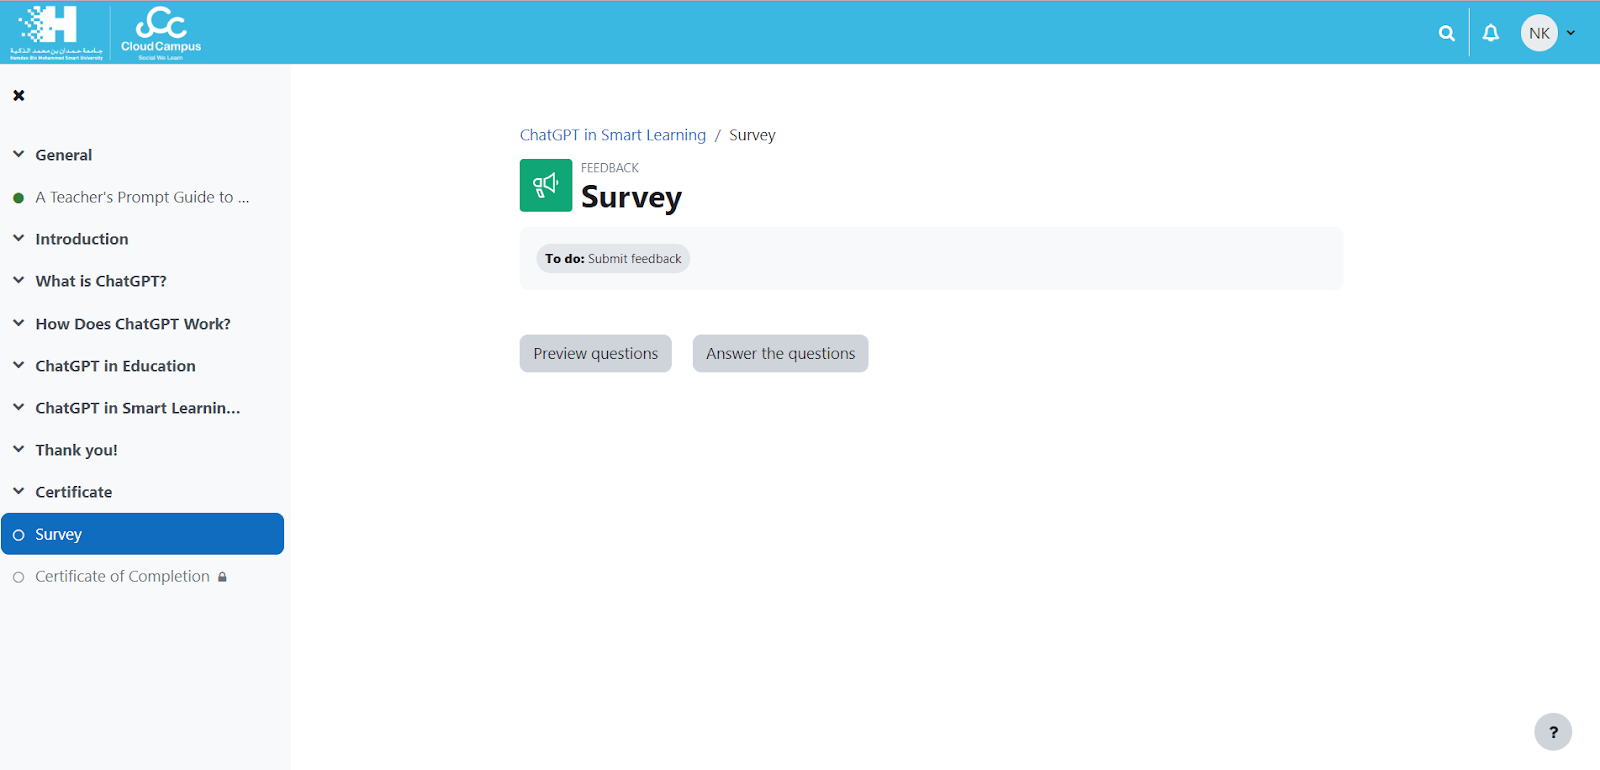The height and width of the screenshot is (770, 1600).
Task: Open How Does ChatGPT Work? section
Action: click(x=133, y=324)
